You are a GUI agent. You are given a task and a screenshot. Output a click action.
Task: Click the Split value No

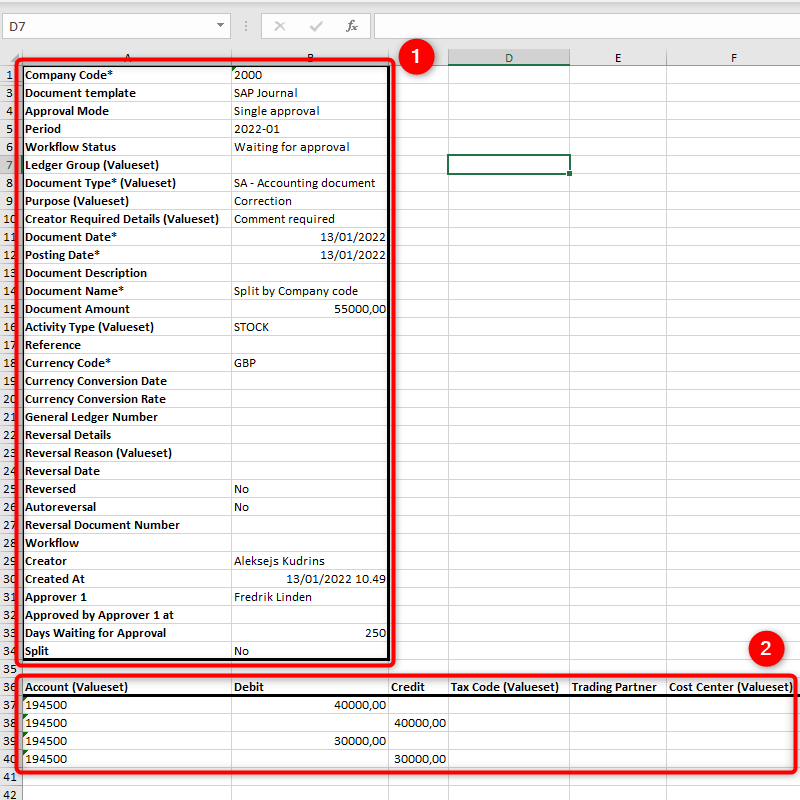coord(309,651)
